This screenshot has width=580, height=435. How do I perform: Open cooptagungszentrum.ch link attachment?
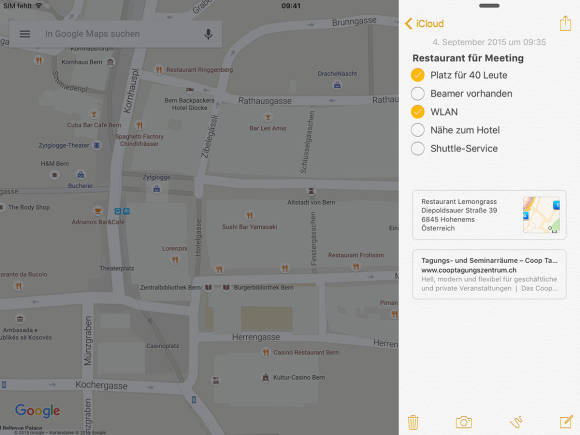[x=489, y=274]
